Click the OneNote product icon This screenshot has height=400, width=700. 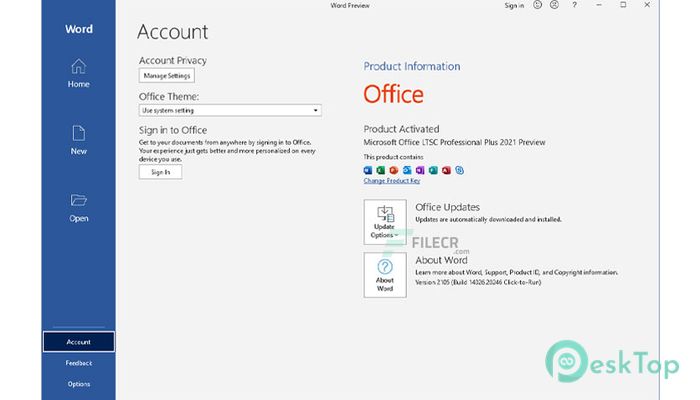coord(420,170)
